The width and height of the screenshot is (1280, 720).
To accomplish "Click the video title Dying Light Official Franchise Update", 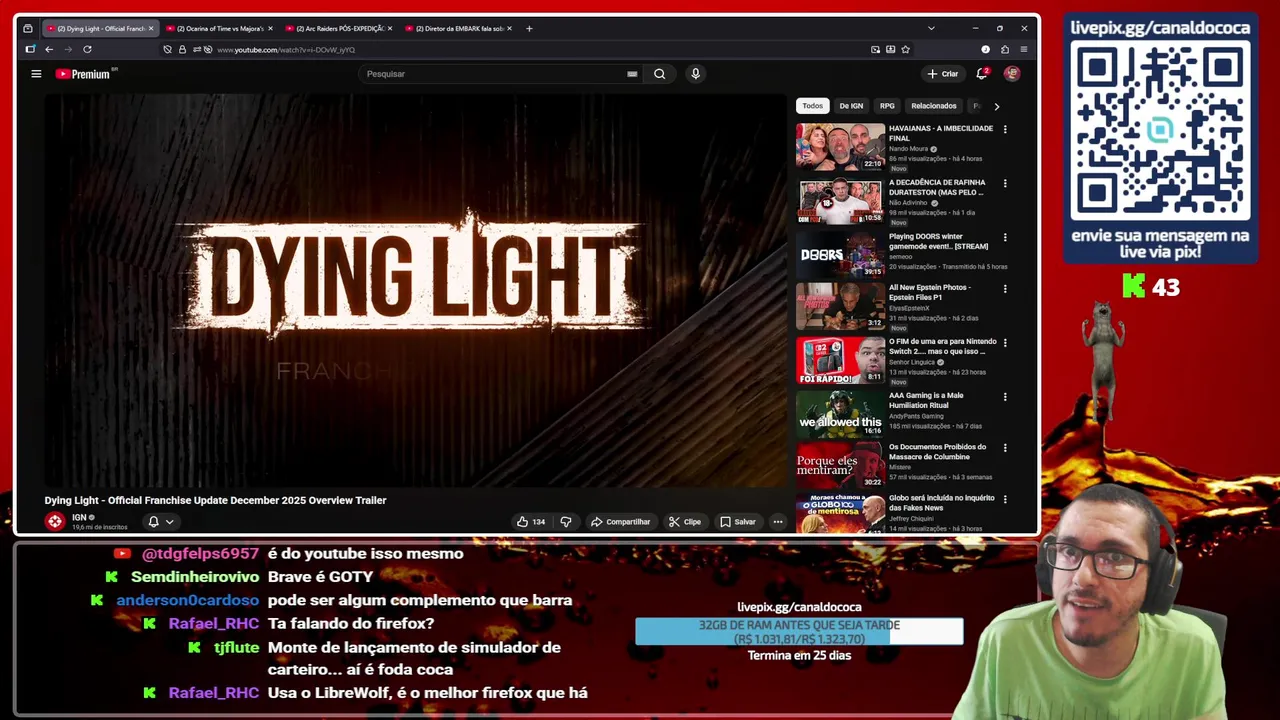I will (215, 500).
